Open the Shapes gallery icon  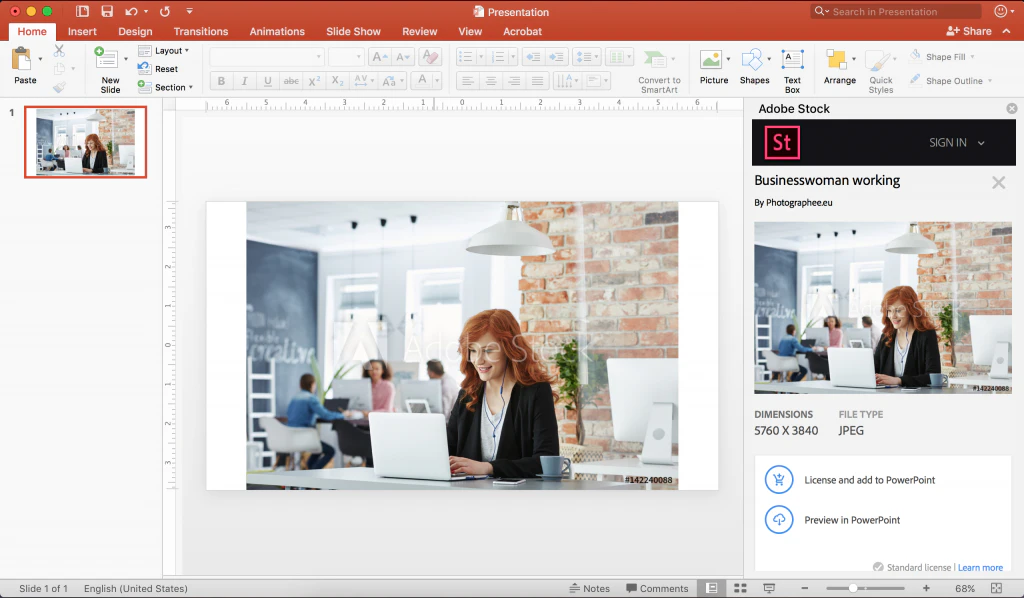click(752, 60)
